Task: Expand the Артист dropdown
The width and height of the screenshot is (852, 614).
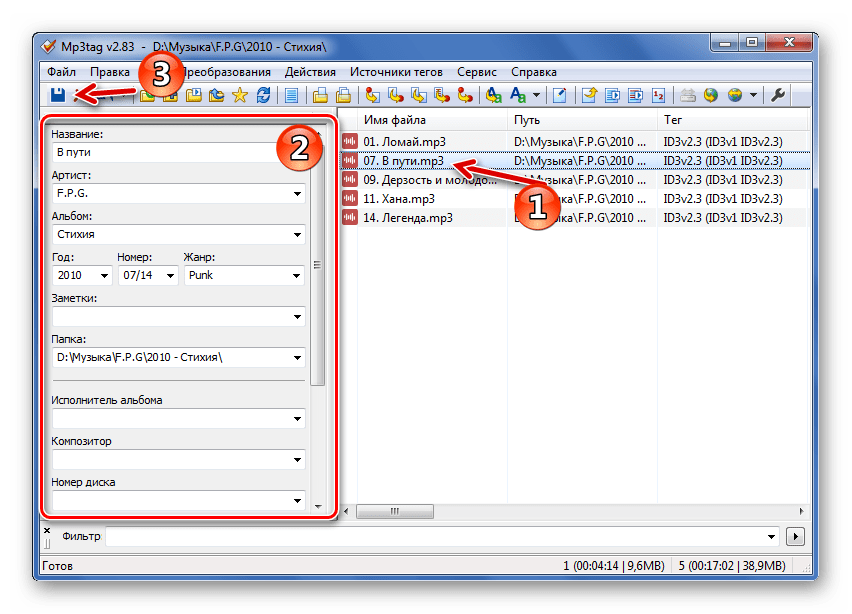Action: [x=298, y=193]
